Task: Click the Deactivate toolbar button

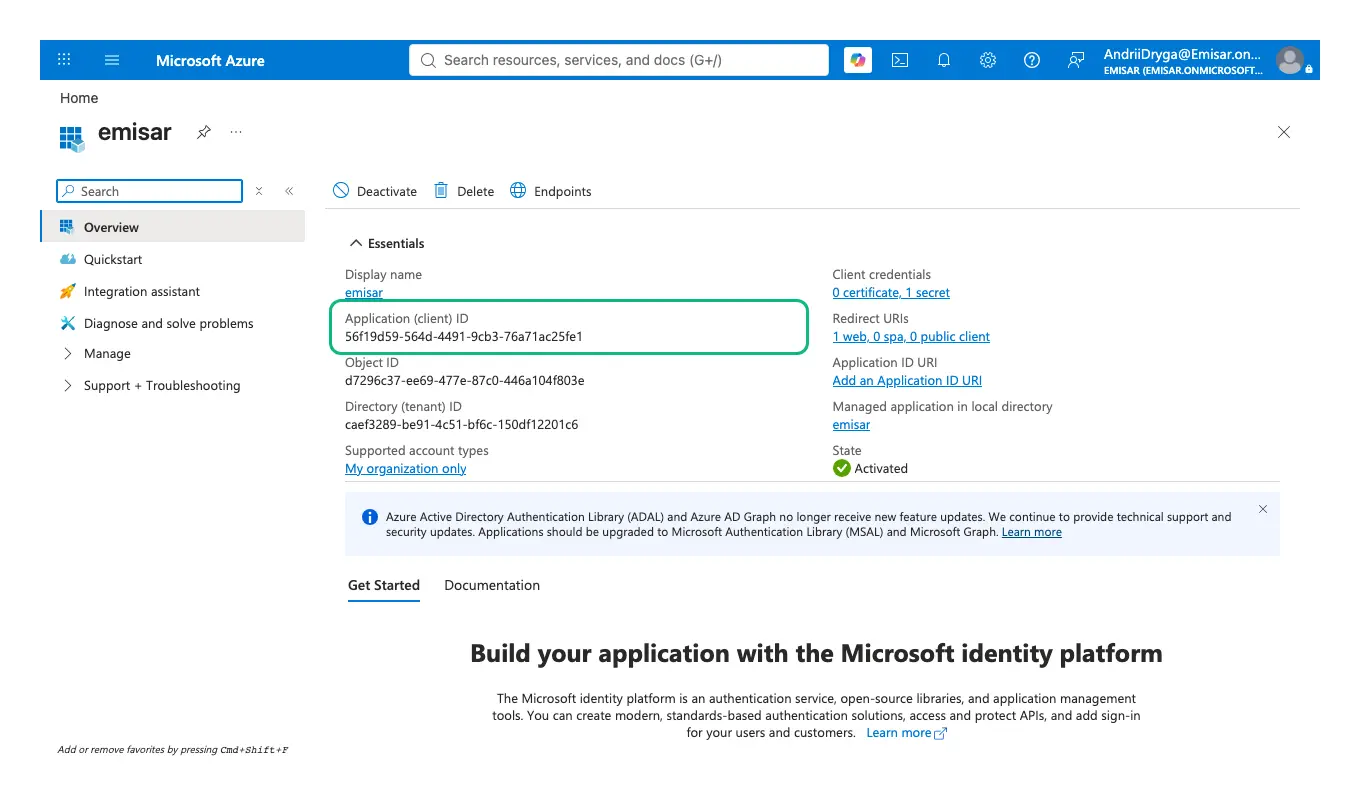Action: pyautogui.click(x=375, y=191)
